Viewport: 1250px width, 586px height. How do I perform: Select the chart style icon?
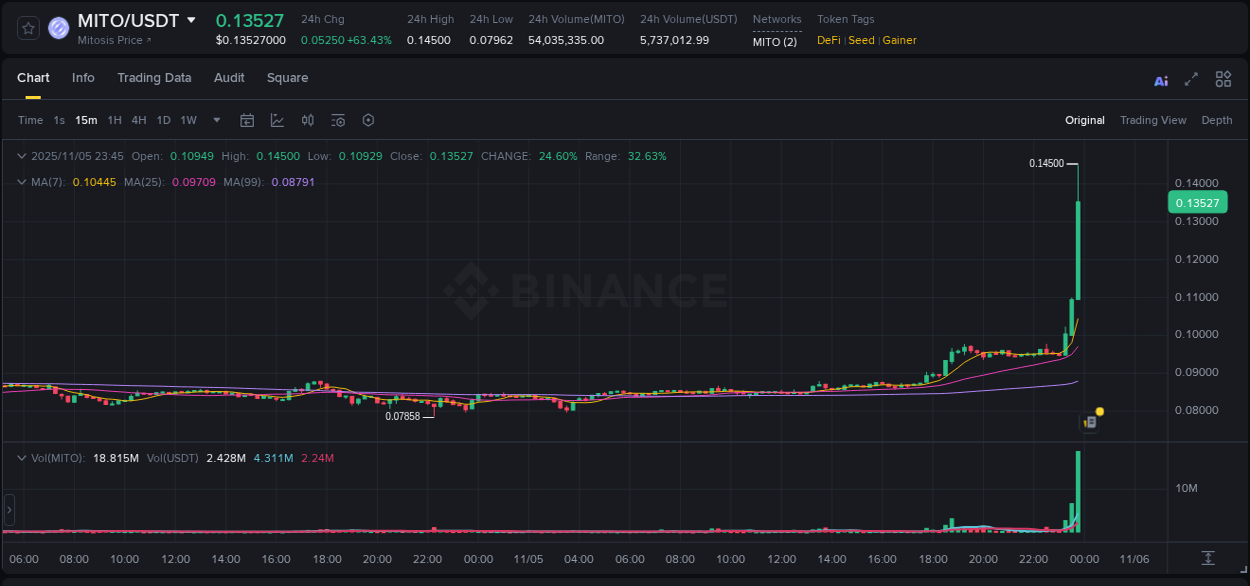point(277,120)
